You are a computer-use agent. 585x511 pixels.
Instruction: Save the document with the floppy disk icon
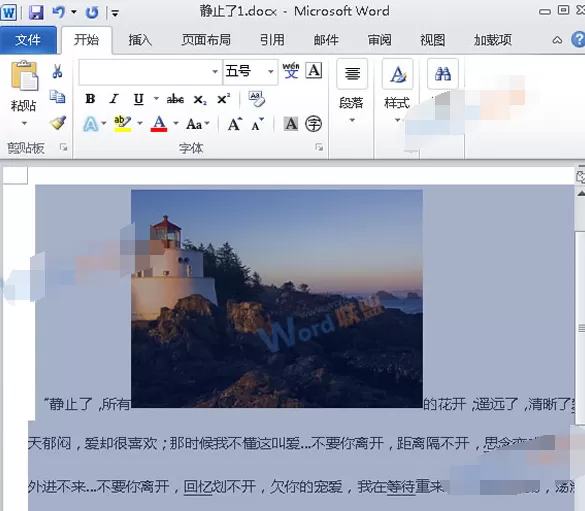(x=36, y=12)
